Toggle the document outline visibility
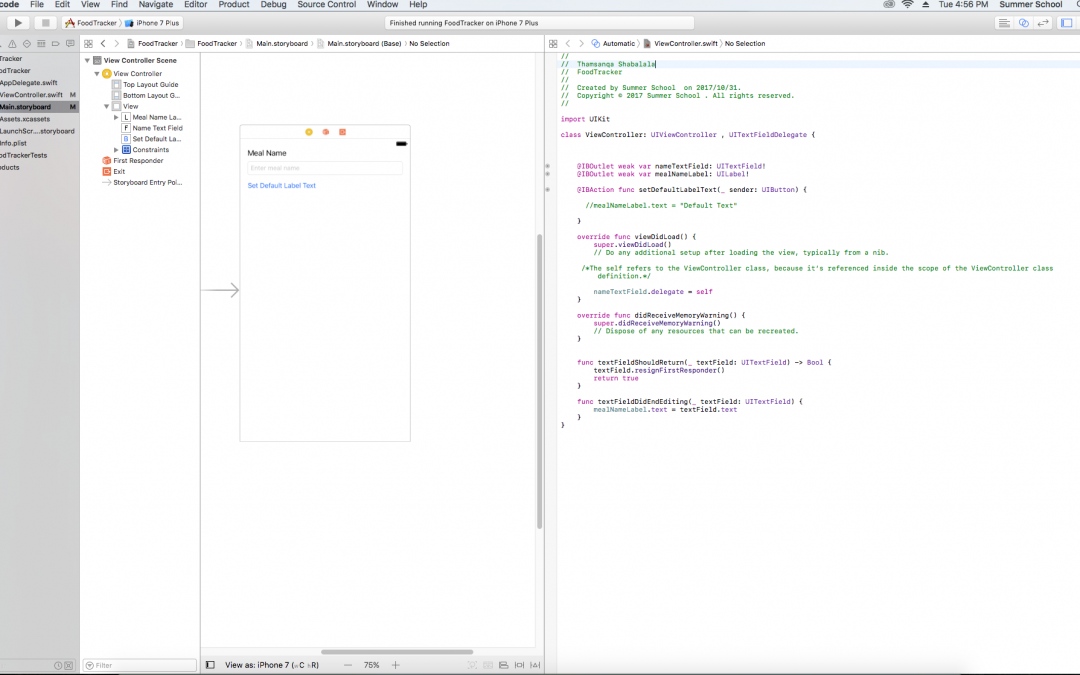 point(210,665)
